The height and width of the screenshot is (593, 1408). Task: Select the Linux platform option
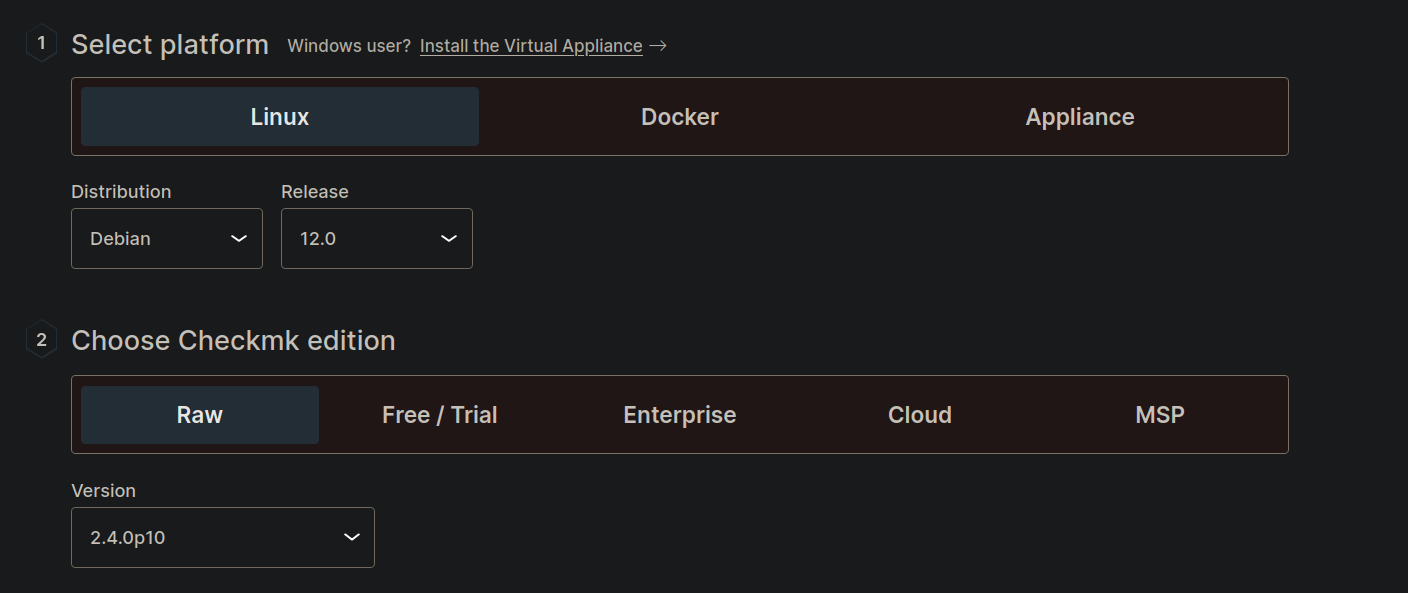coord(280,117)
